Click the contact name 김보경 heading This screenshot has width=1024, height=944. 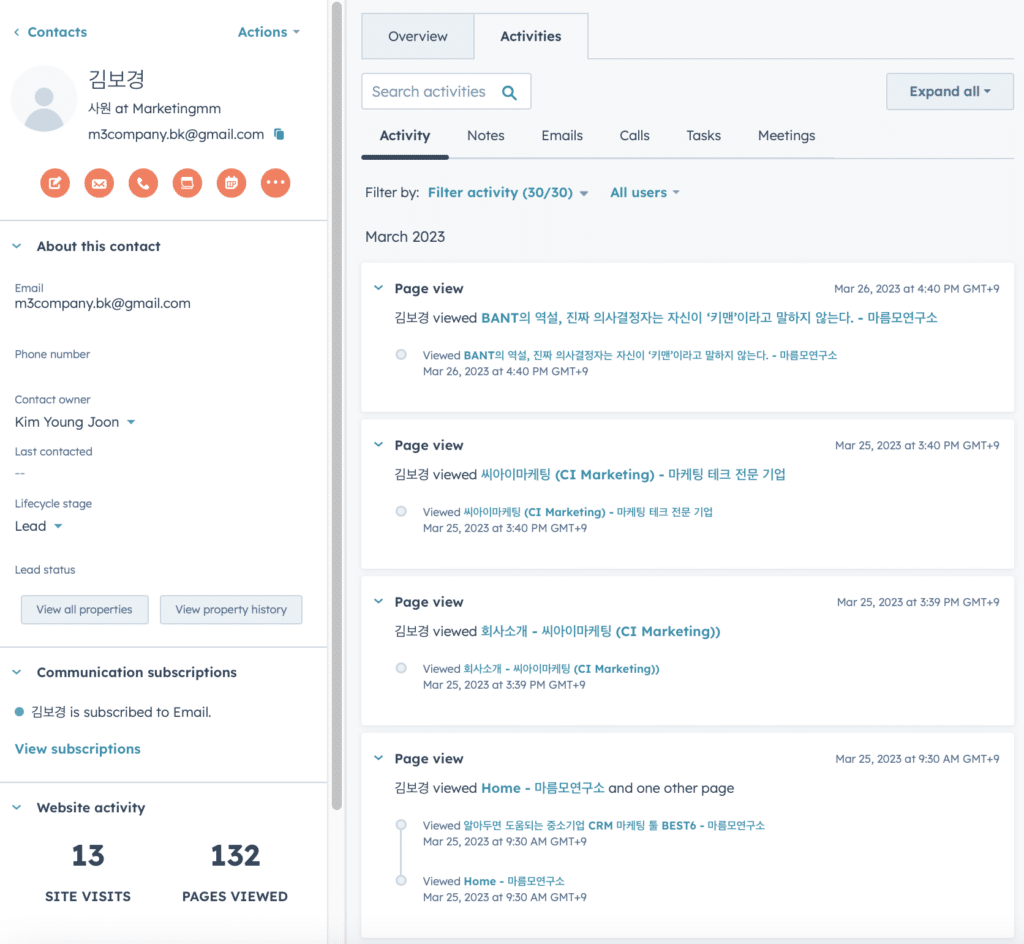pos(116,79)
